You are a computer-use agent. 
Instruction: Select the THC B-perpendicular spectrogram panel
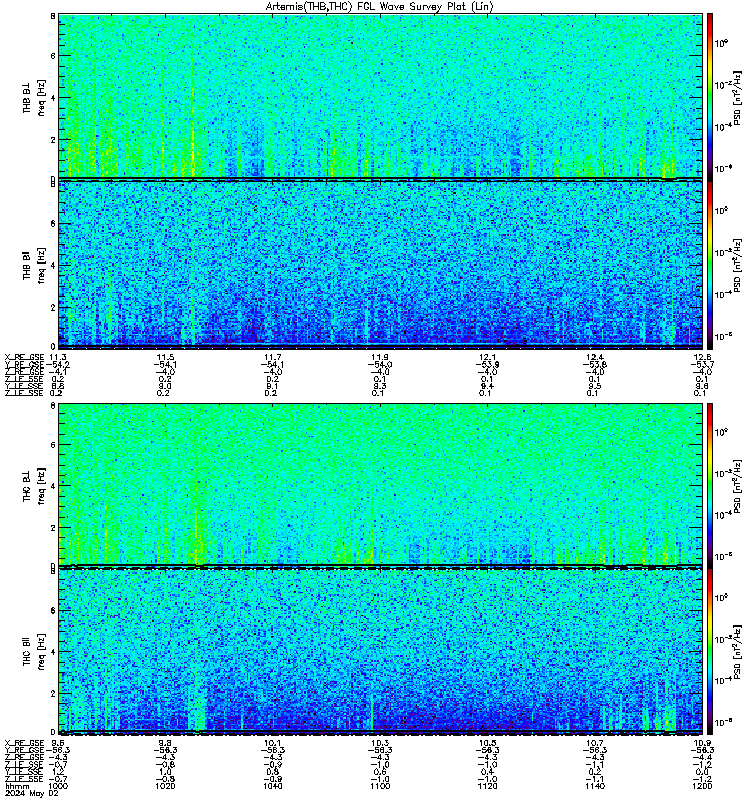381,484
